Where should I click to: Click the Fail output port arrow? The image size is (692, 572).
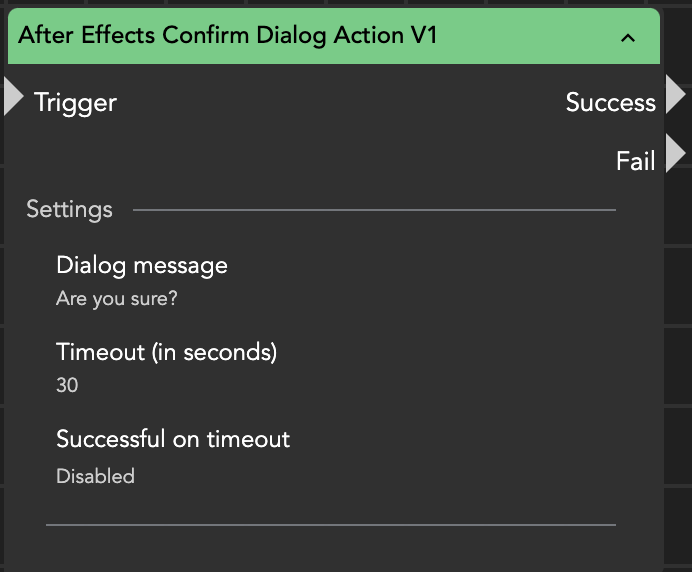click(x=676, y=154)
